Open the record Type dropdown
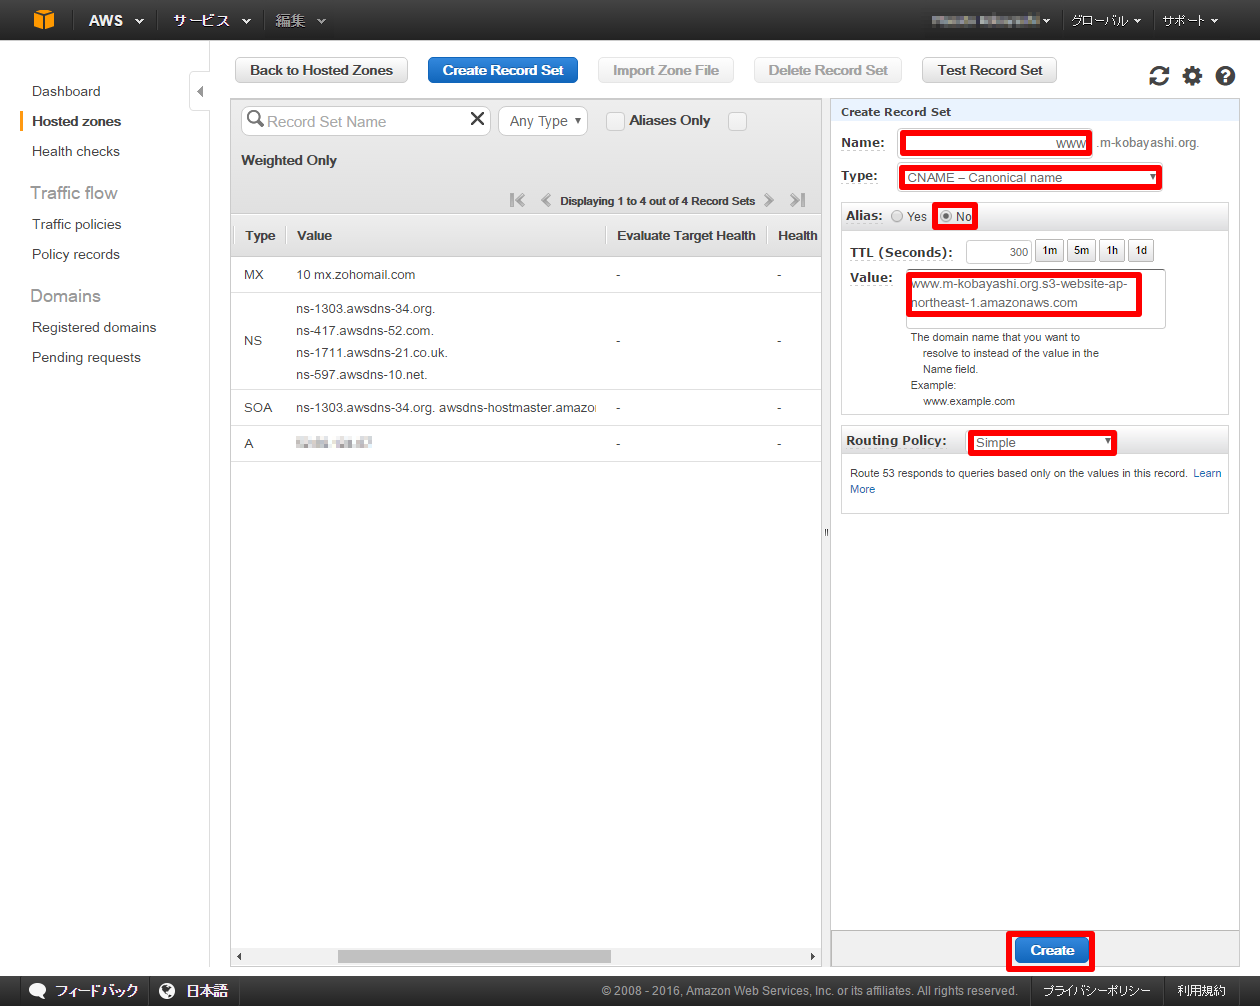This screenshot has width=1260, height=1006. click(x=1030, y=178)
